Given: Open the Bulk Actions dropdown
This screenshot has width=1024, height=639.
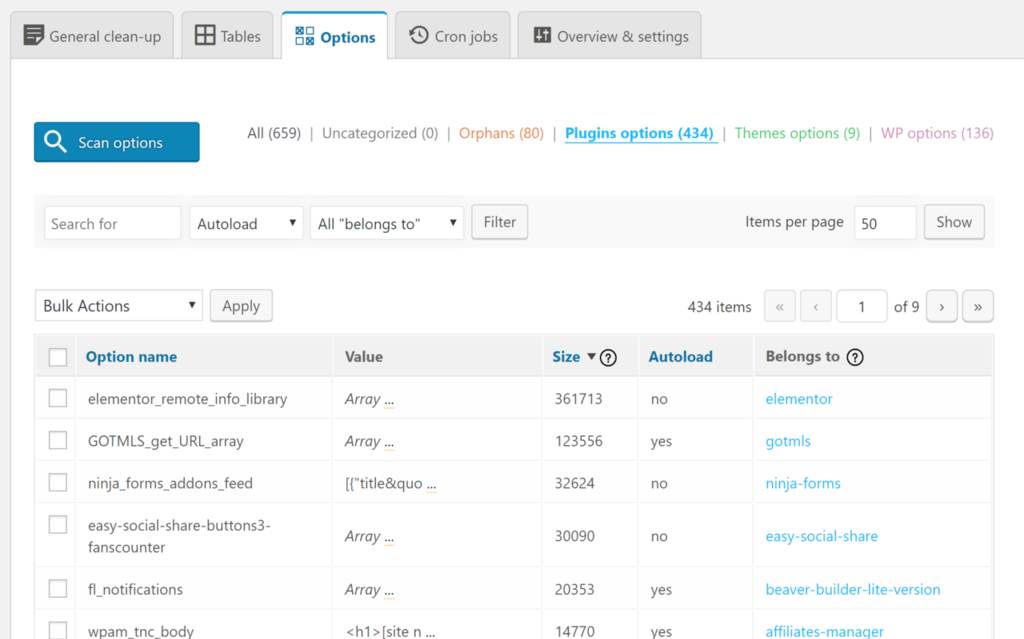Looking at the screenshot, I should (118, 306).
